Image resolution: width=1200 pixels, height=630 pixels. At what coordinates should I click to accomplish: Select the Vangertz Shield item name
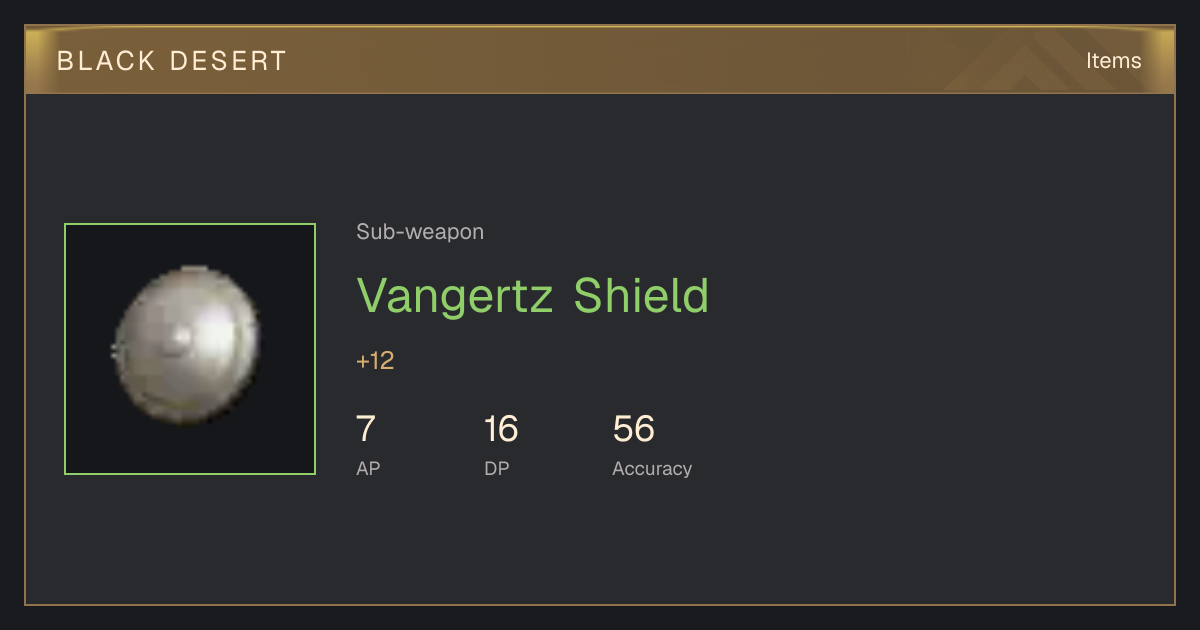click(x=532, y=295)
